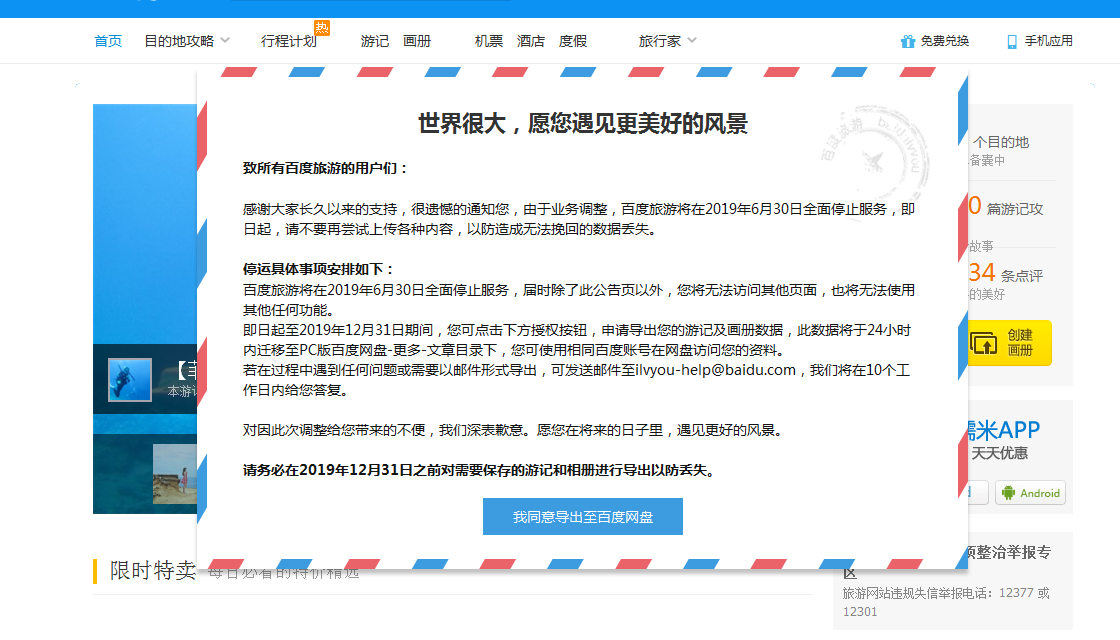Click the phone icon beside 手机应用
The width and height of the screenshot is (1120, 640).
[x=1011, y=42]
